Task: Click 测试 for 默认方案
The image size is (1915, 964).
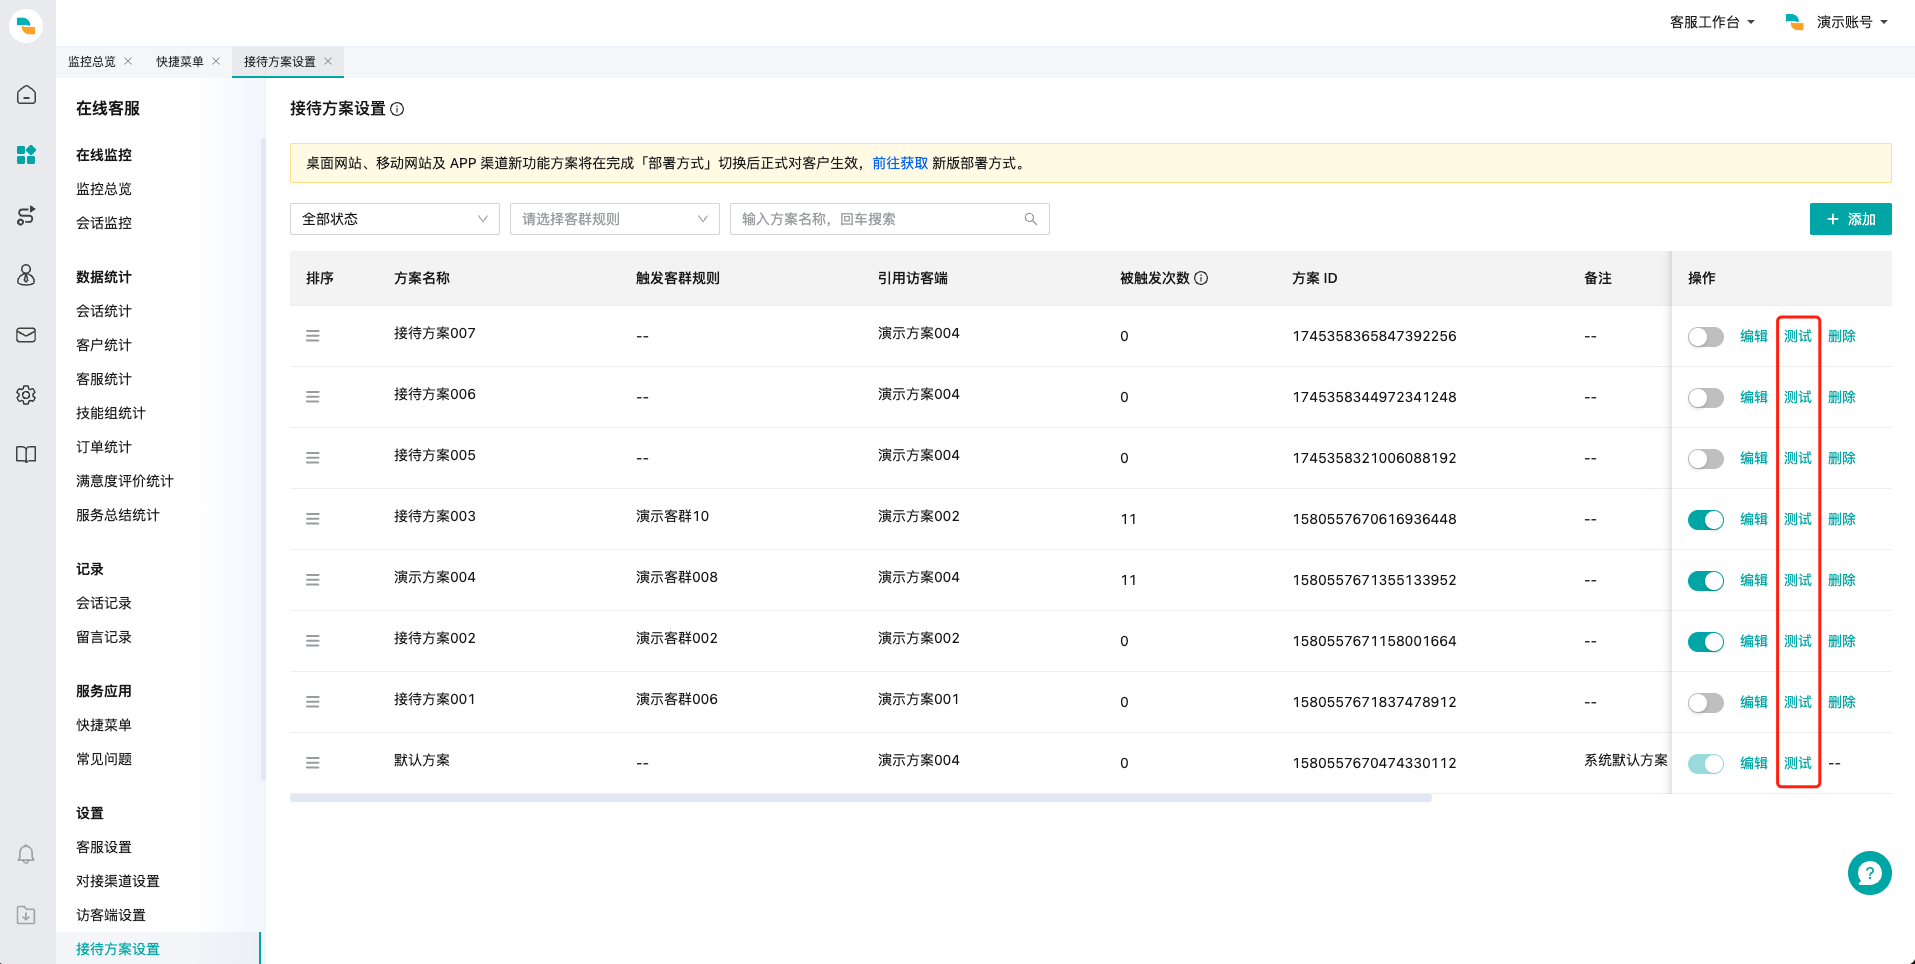Action: [x=1798, y=763]
